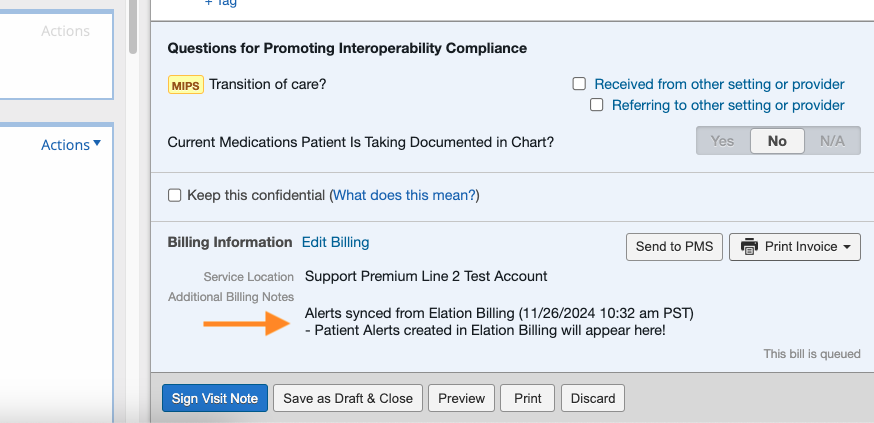Click the yellow MIPS badge

tap(186, 85)
